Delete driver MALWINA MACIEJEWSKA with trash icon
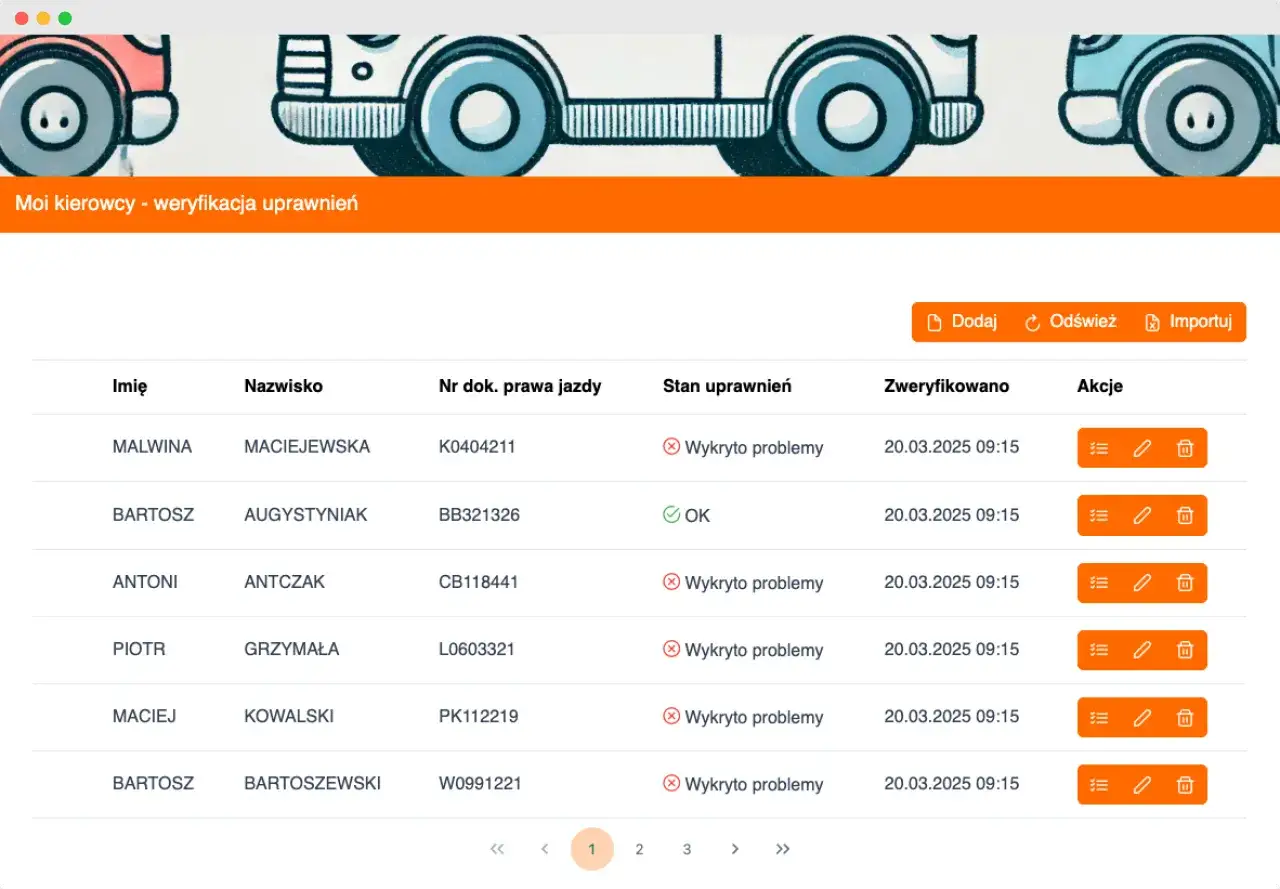The height and width of the screenshot is (889, 1280). (x=1185, y=448)
